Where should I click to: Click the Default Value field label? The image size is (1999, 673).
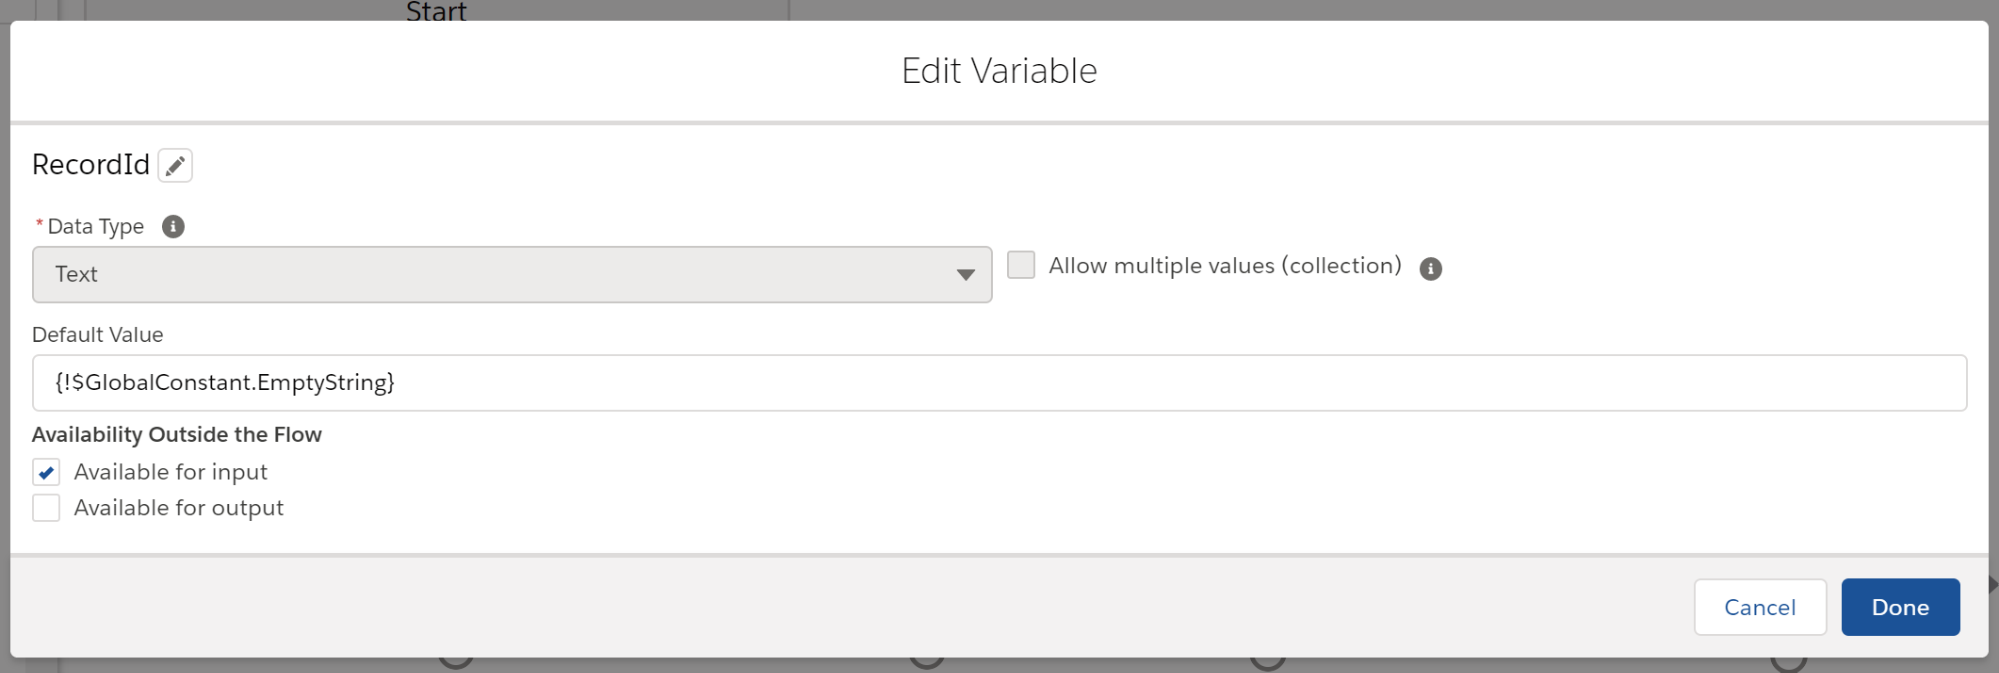click(x=98, y=335)
